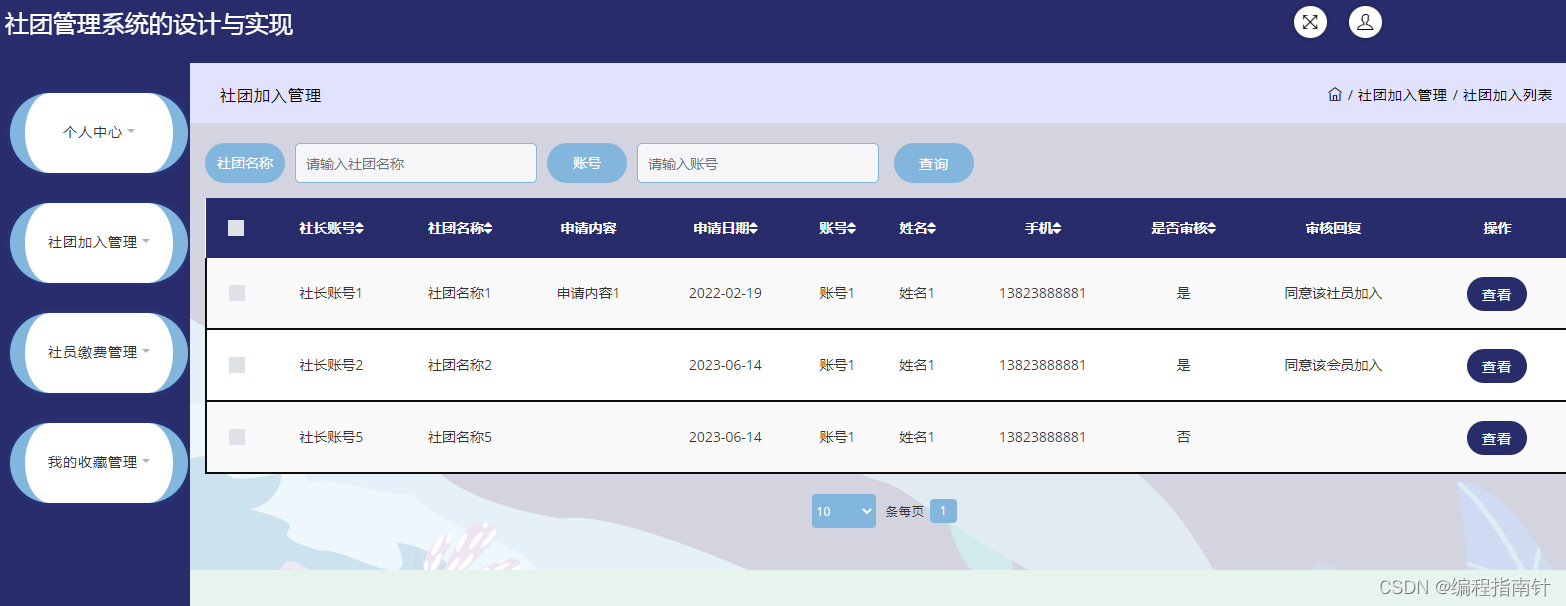
Task: Click the 社团加入管理 page heading
Action: pos(270,96)
